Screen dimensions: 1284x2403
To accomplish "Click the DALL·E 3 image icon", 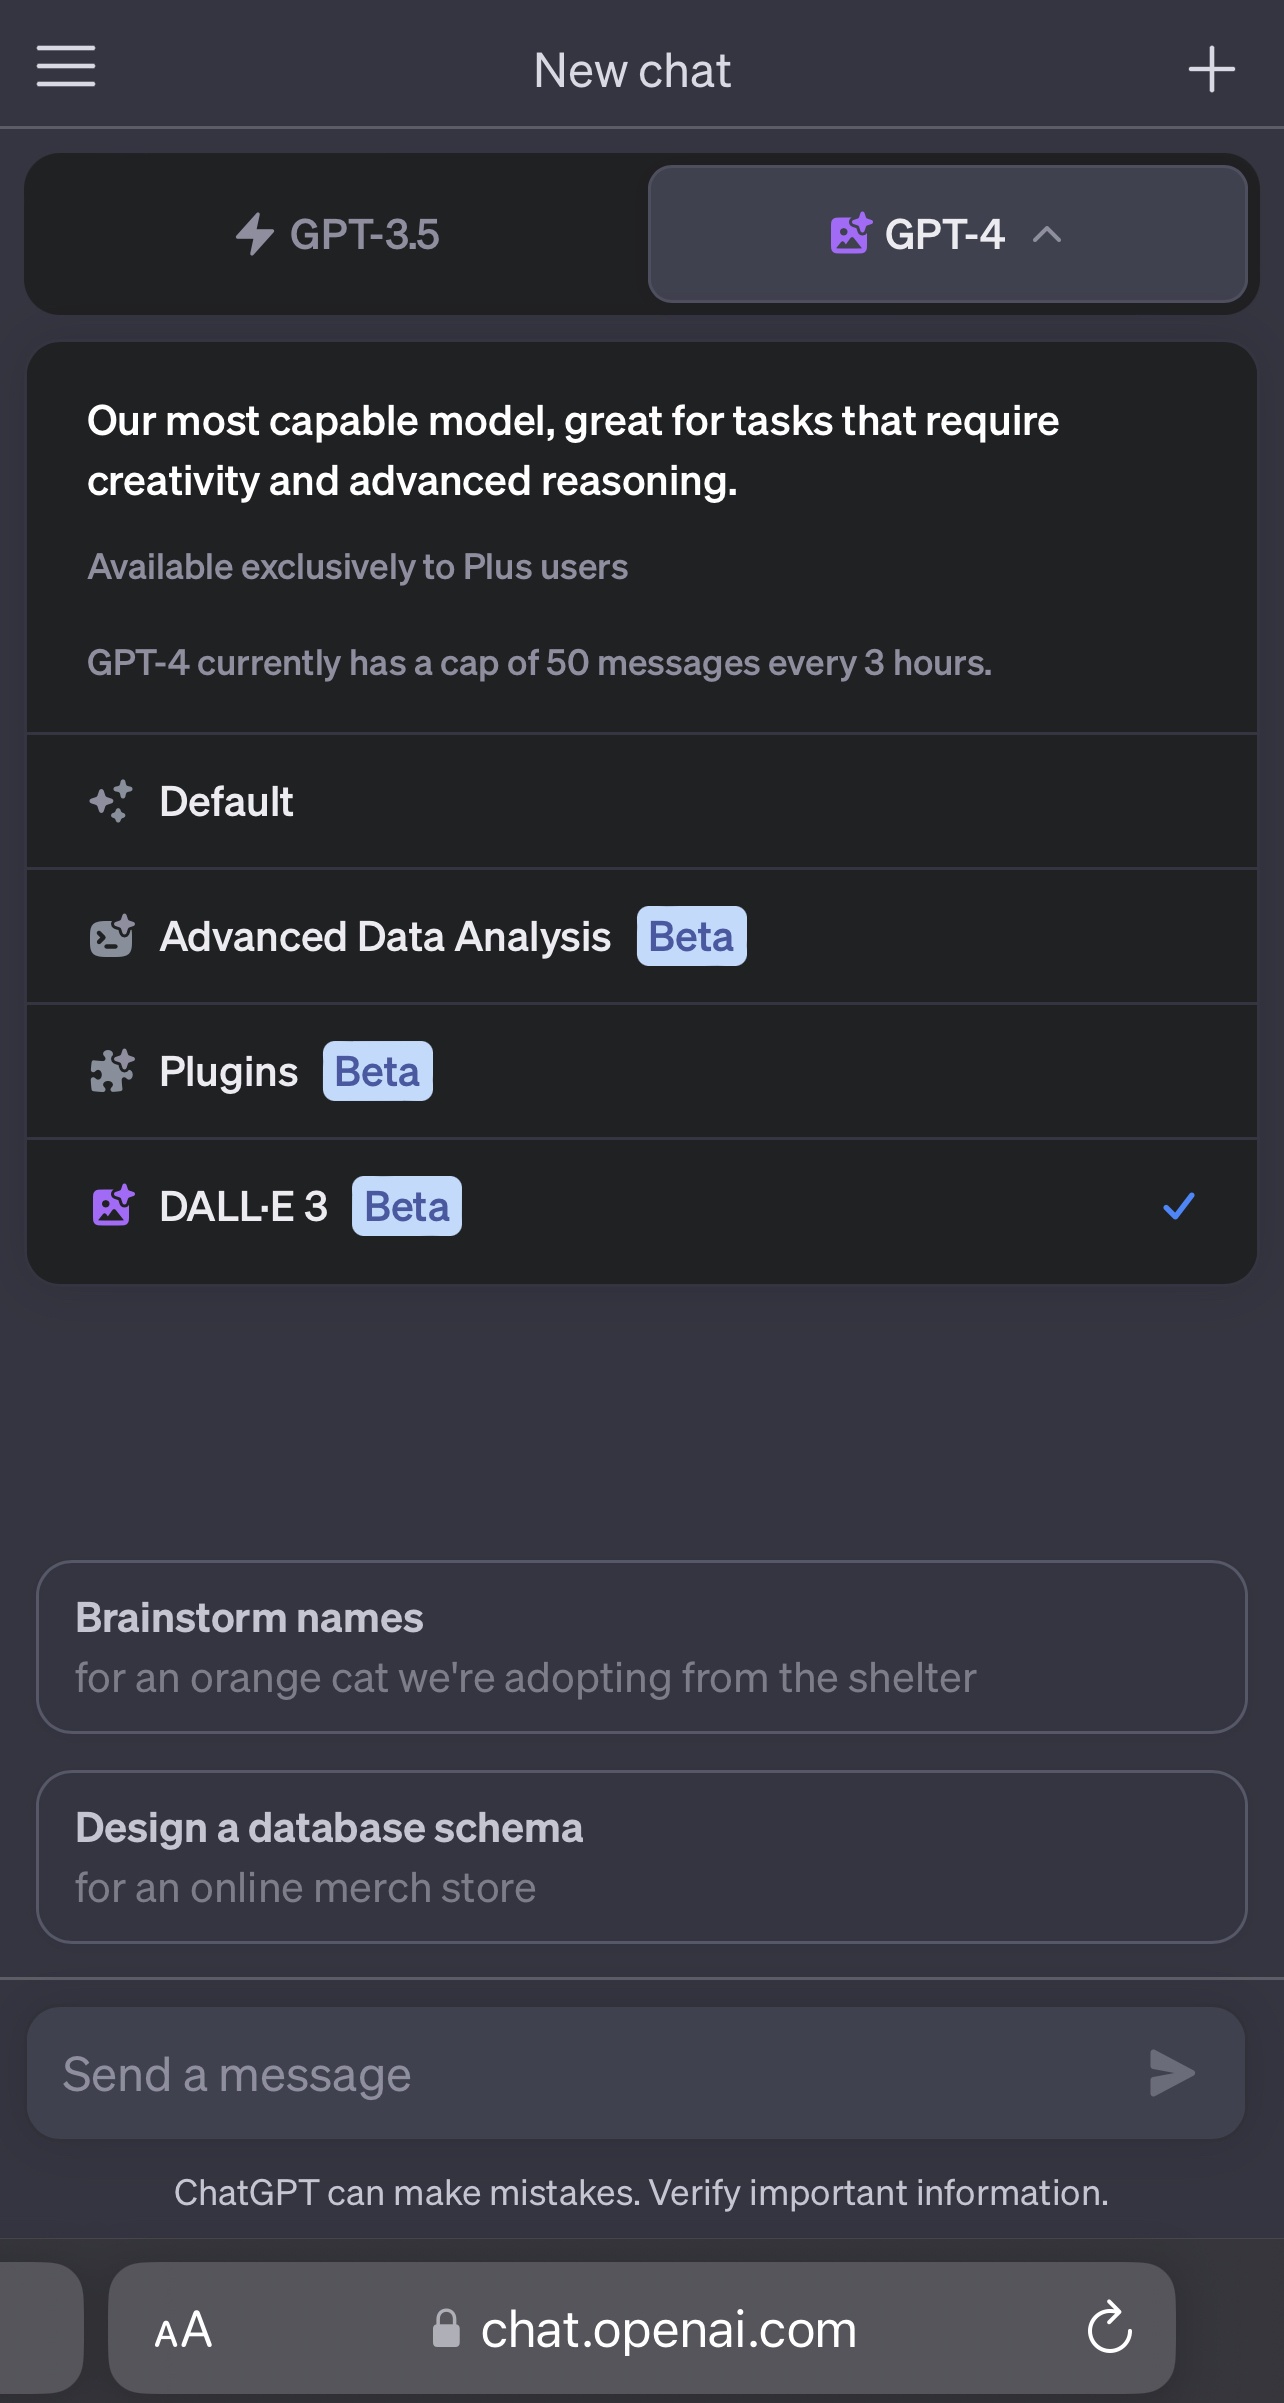I will [112, 1206].
